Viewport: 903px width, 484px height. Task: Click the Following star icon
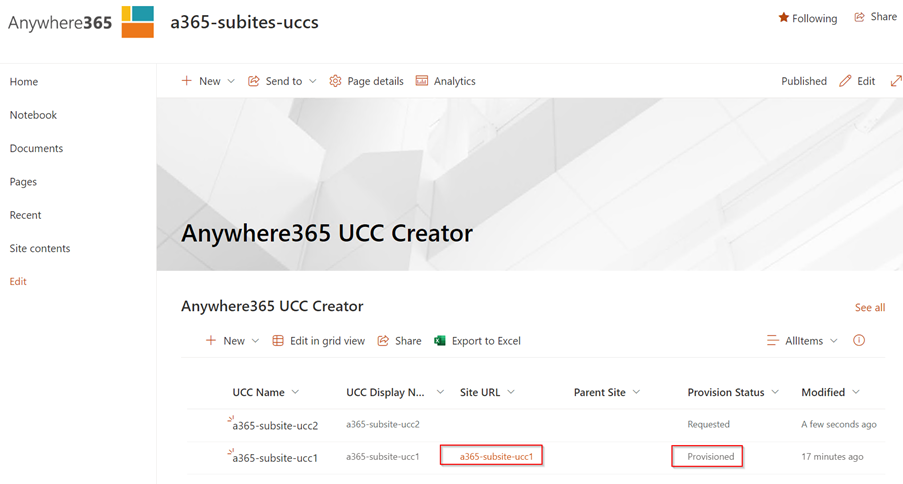[784, 17]
